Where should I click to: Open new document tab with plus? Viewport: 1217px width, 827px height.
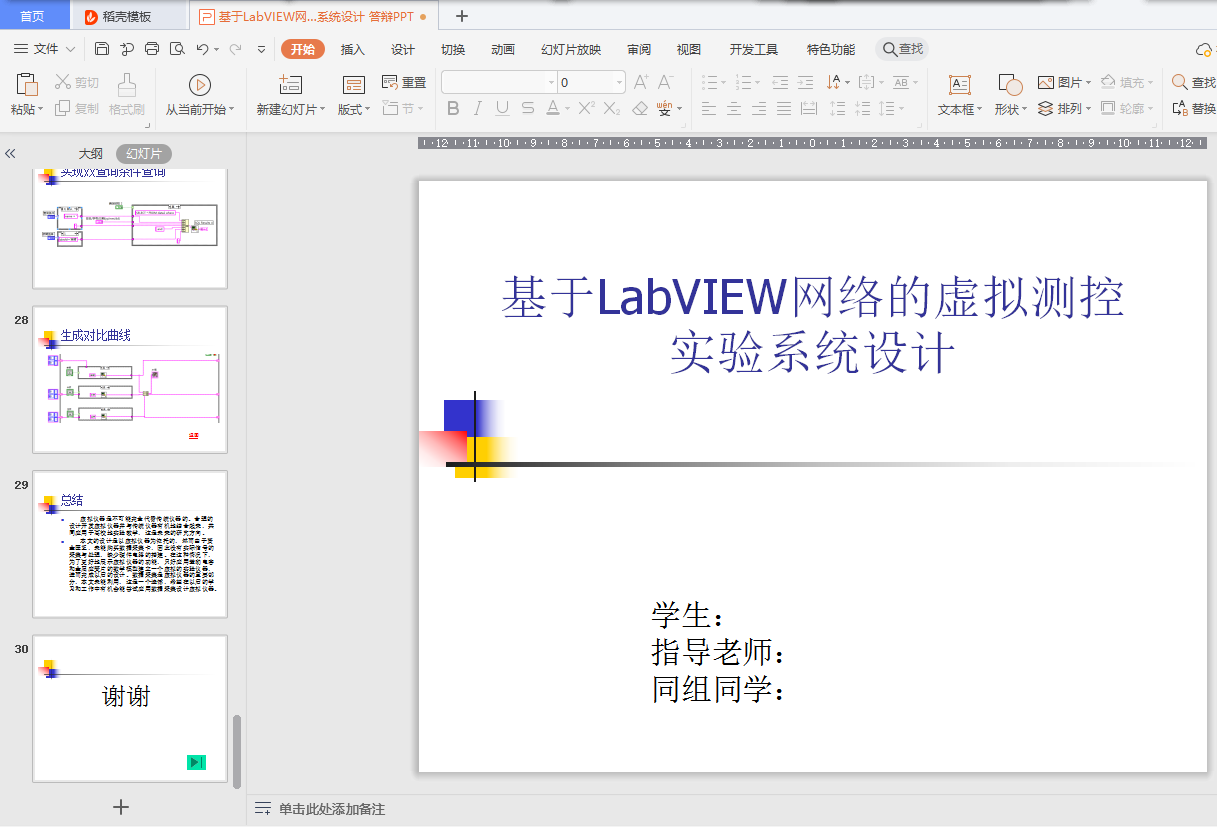coord(461,16)
